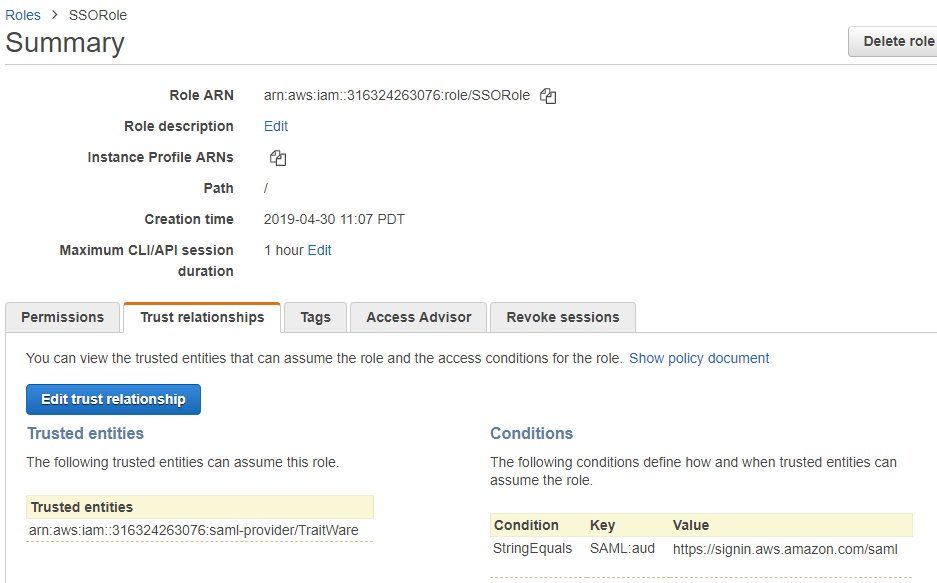Click Edit trust relationship button
This screenshot has height=583, width=937.
pos(114,399)
